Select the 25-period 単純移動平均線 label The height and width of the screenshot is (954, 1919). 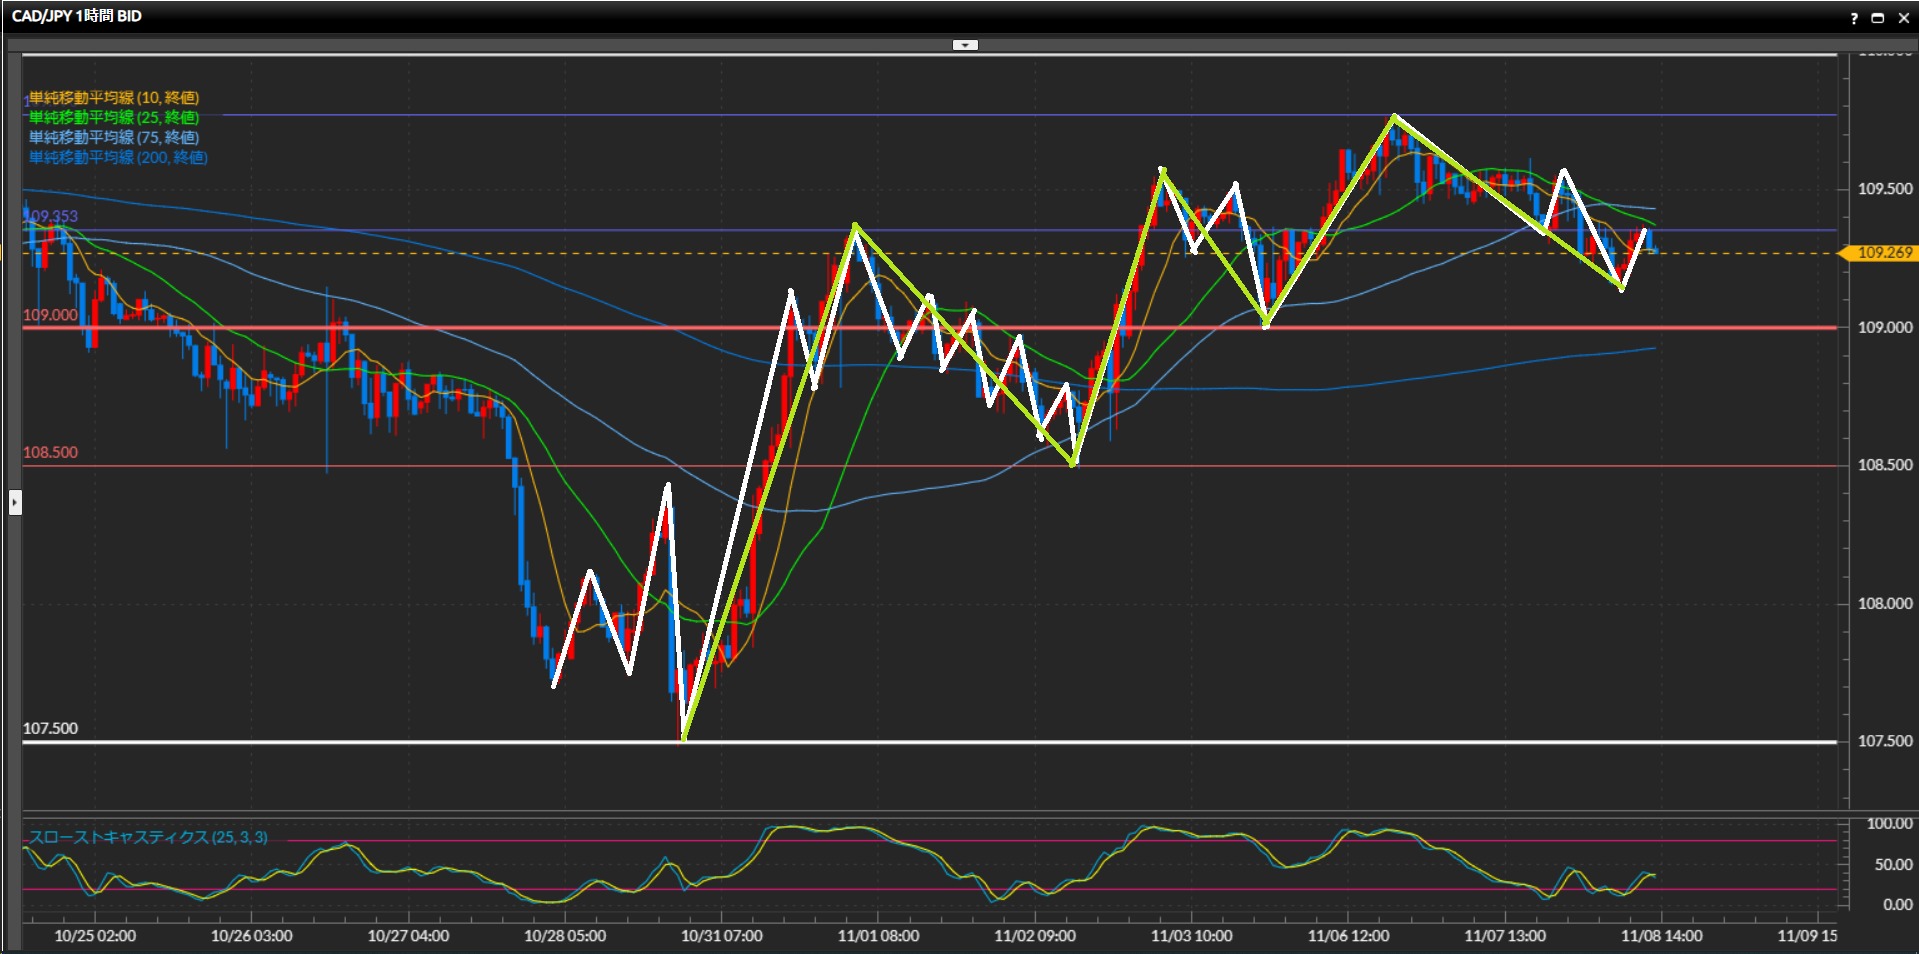click(113, 118)
